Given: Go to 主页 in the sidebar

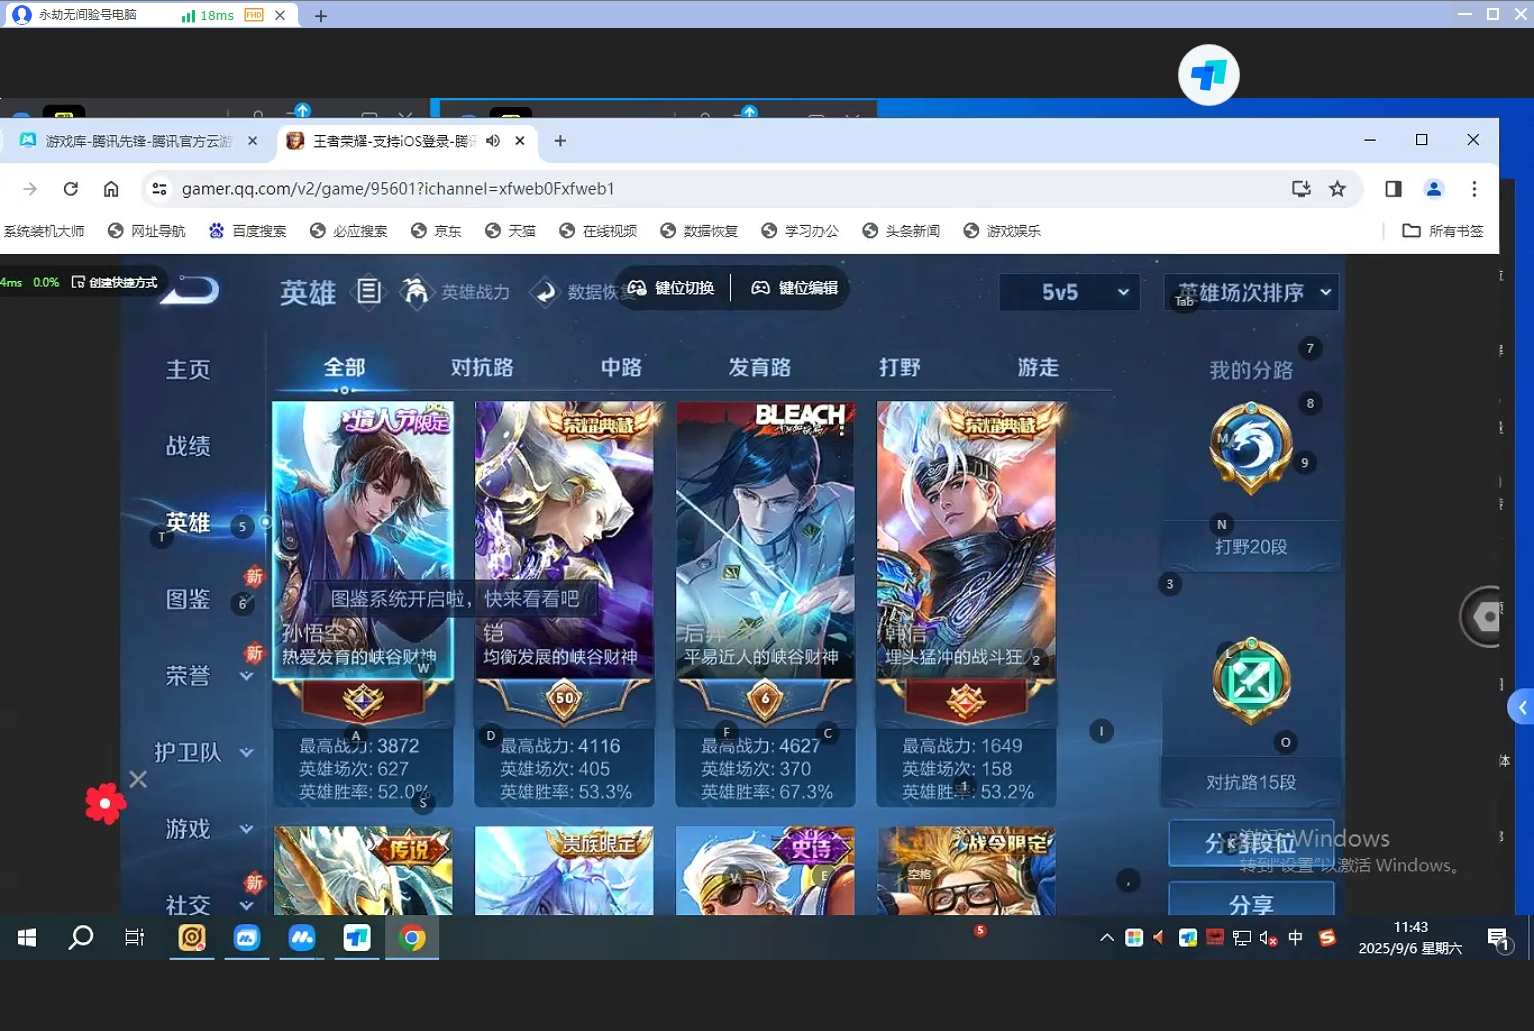Looking at the screenshot, I should [188, 370].
